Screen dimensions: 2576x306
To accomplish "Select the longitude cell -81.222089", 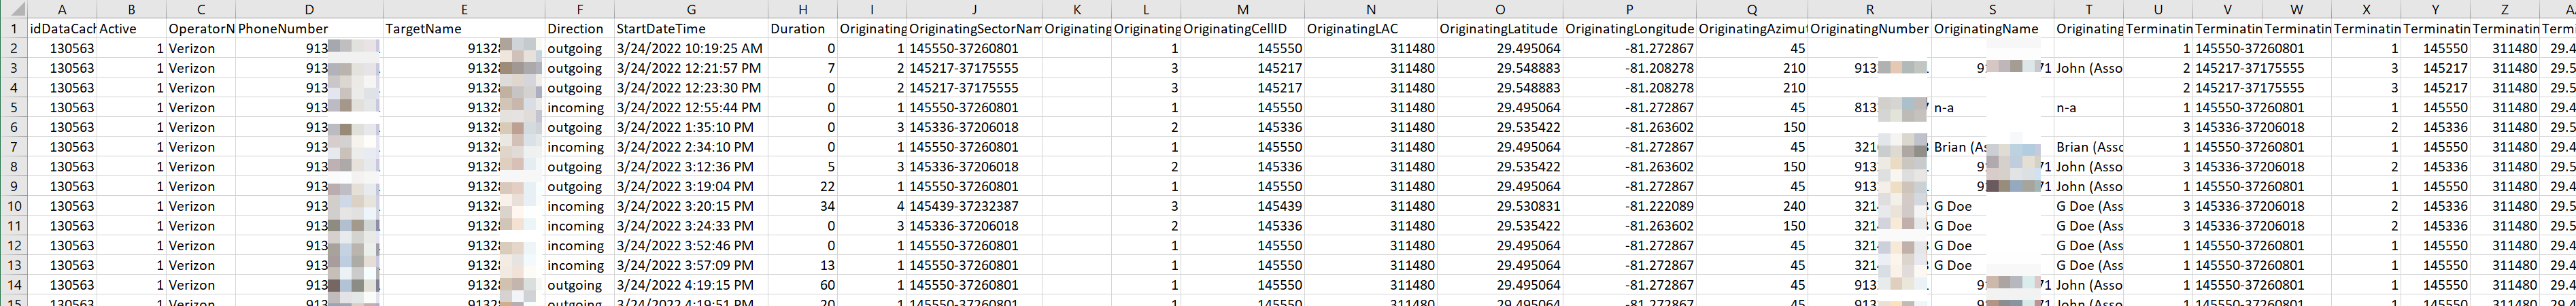I will coord(1630,206).
